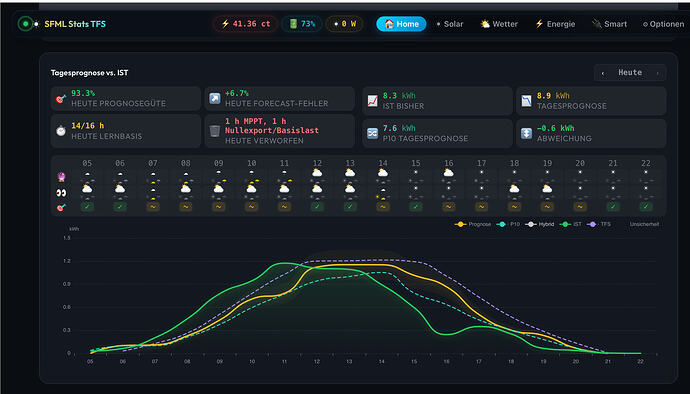Click the SFML Stats TFS logo icon
This screenshot has width=690, height=394.
click(26, 24)
